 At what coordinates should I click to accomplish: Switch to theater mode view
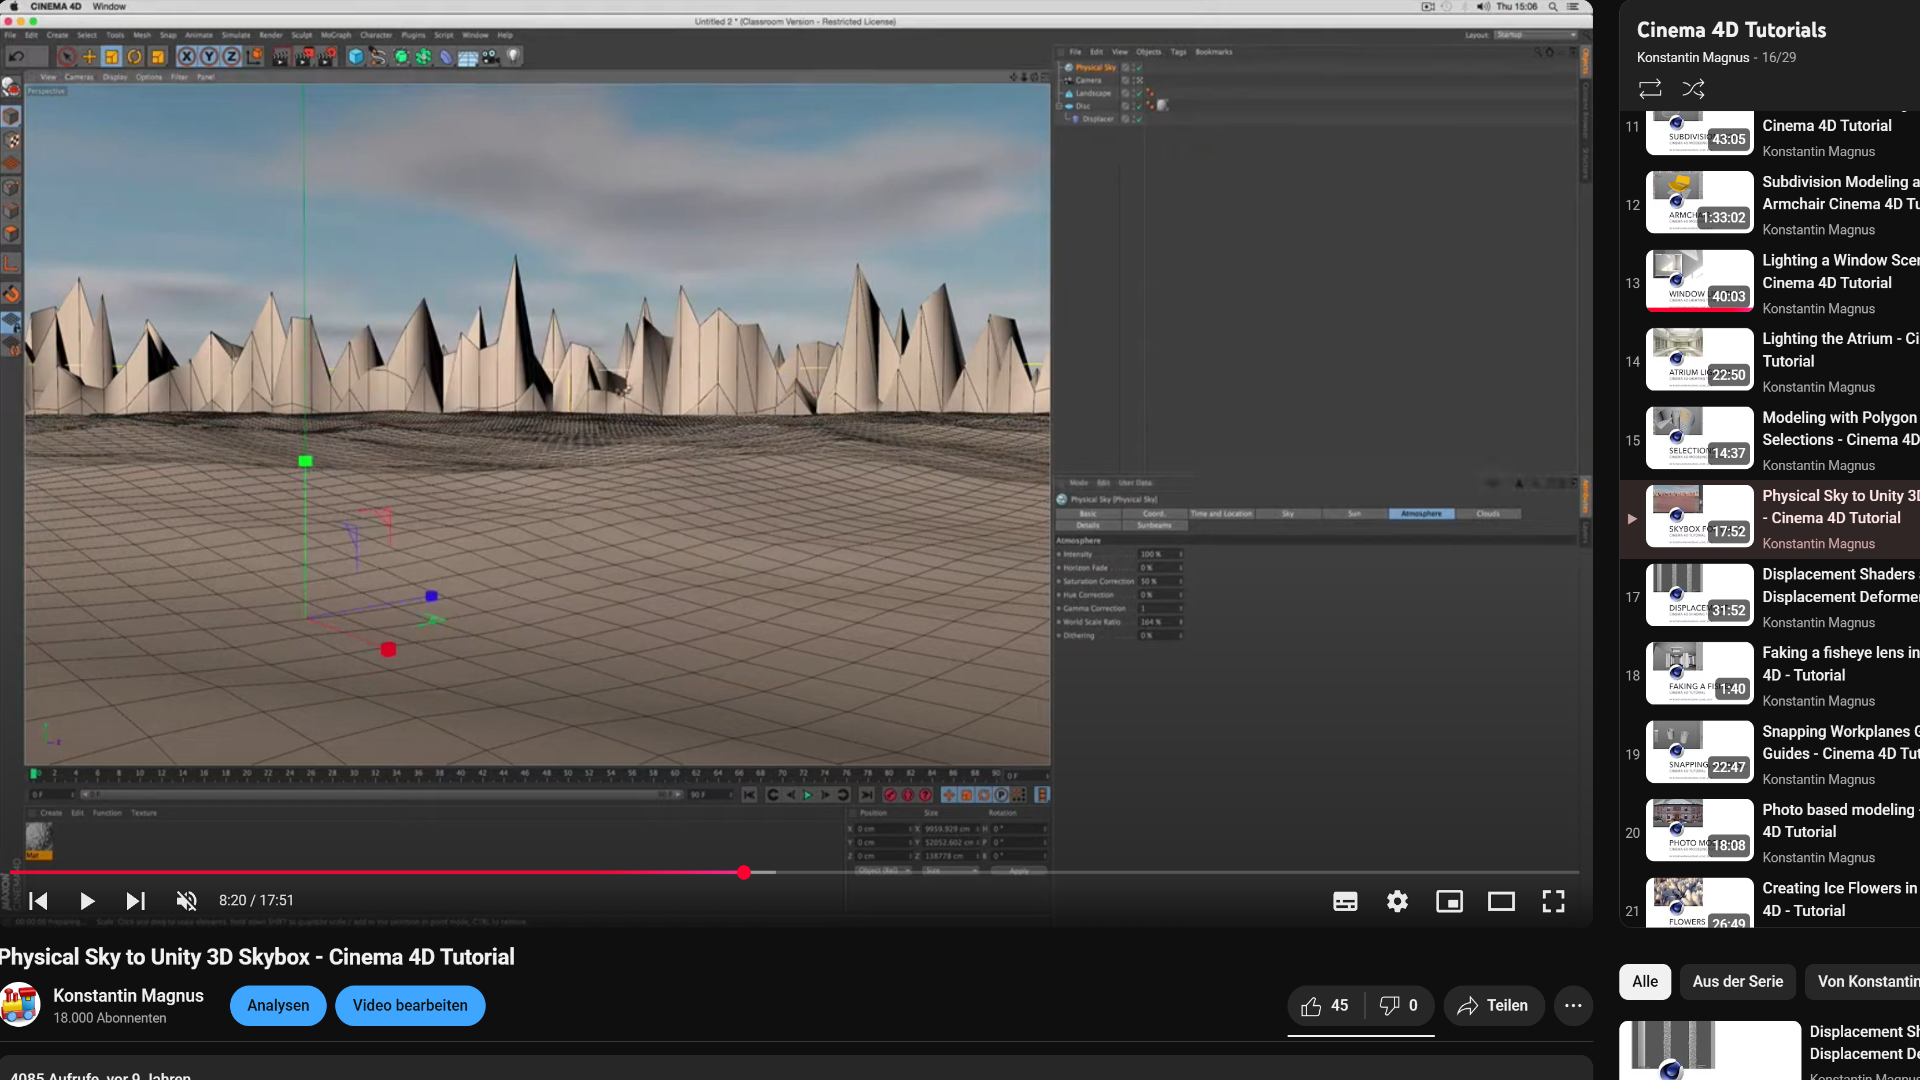[x=1501, y=901]
